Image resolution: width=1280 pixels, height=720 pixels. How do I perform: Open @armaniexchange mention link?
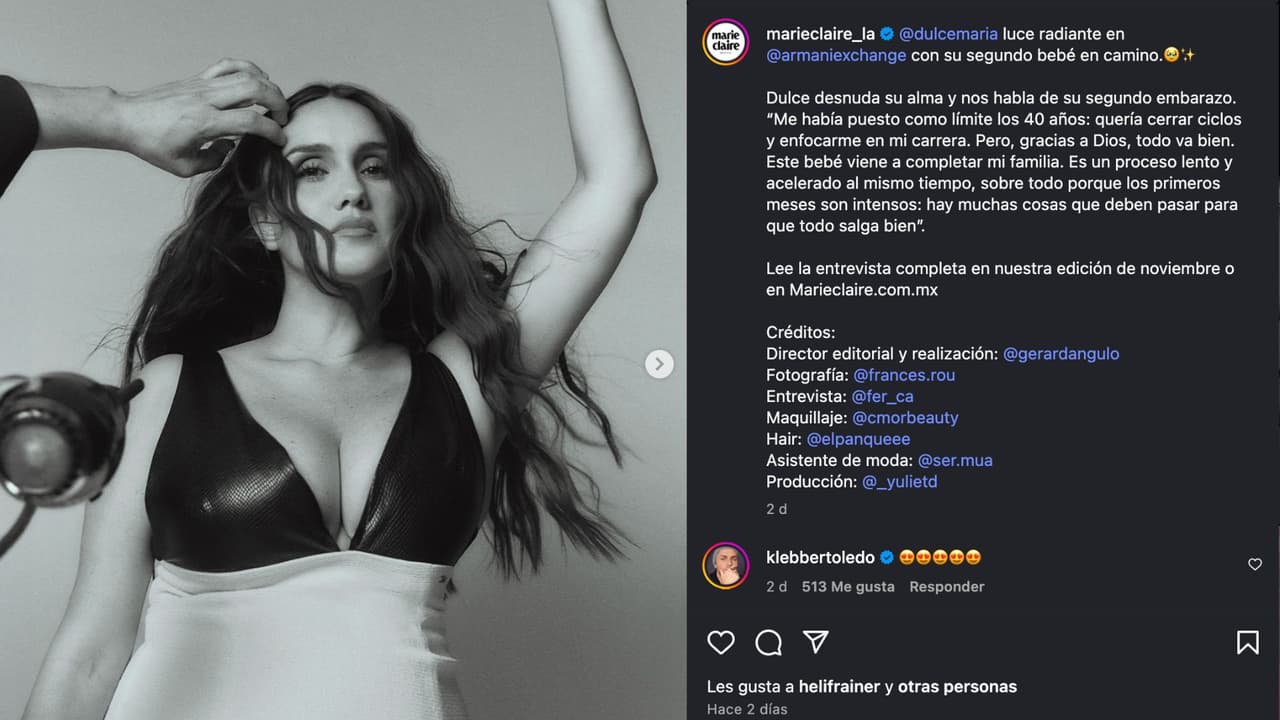pyautogui.click(x=836, y=55)
